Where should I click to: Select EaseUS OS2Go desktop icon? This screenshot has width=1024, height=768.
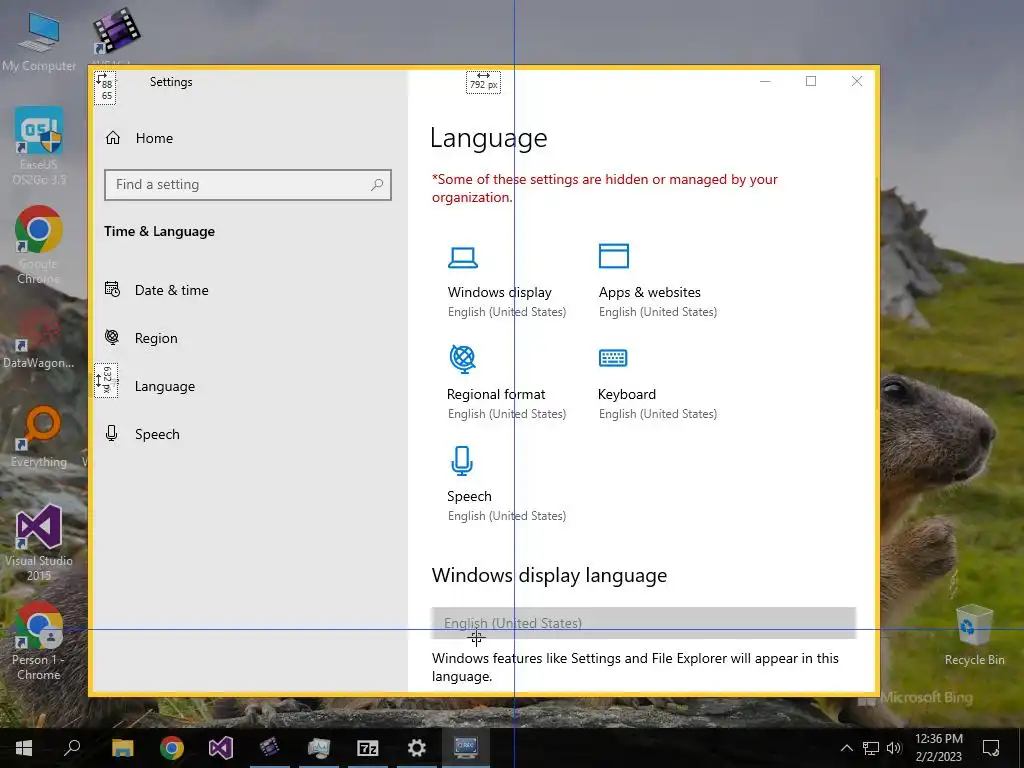(39, 146)
